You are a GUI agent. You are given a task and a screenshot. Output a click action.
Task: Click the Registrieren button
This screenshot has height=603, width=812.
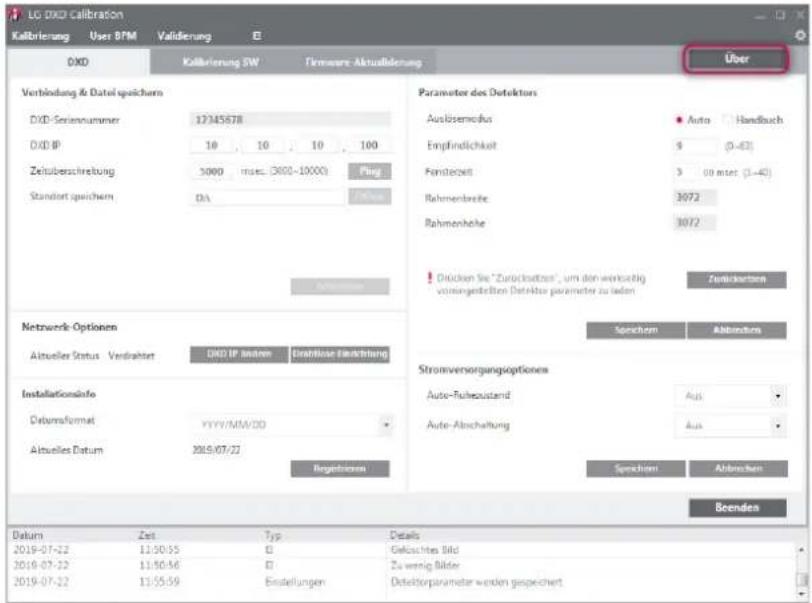(340, 468)
